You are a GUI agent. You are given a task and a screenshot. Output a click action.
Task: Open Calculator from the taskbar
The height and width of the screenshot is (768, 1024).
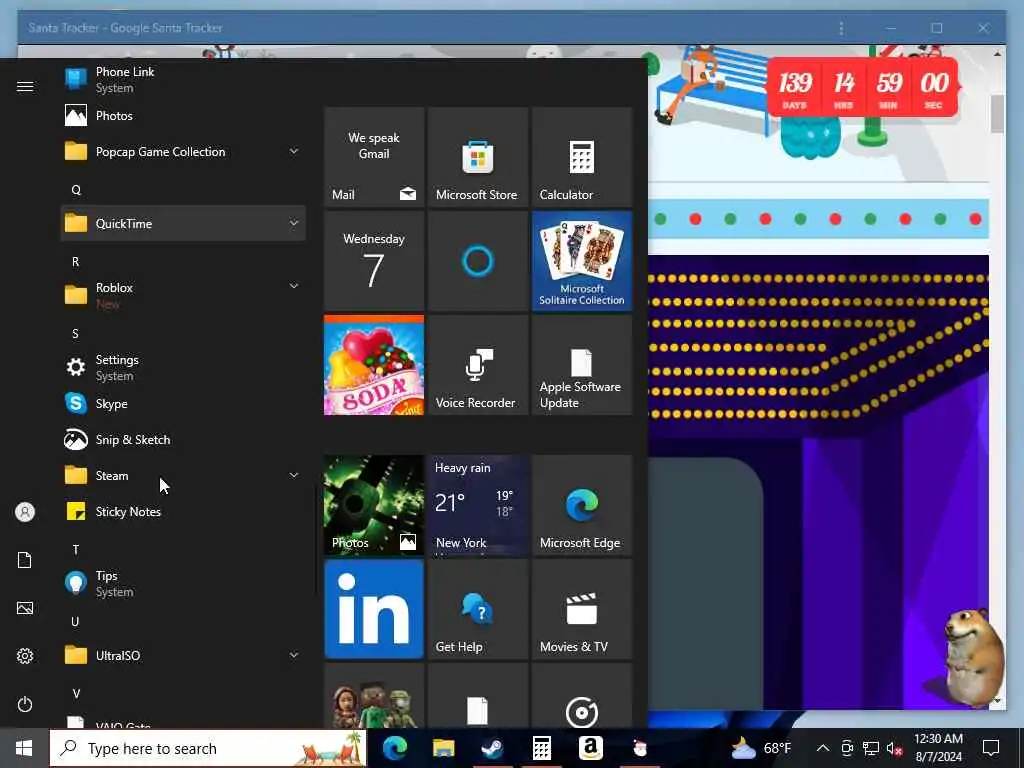(x=541, y=748)
